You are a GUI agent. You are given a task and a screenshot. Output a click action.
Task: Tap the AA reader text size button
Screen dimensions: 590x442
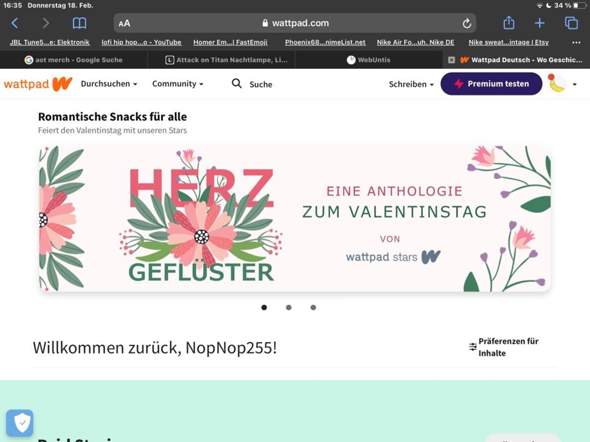pyautogui.click(x=124, y=23)
